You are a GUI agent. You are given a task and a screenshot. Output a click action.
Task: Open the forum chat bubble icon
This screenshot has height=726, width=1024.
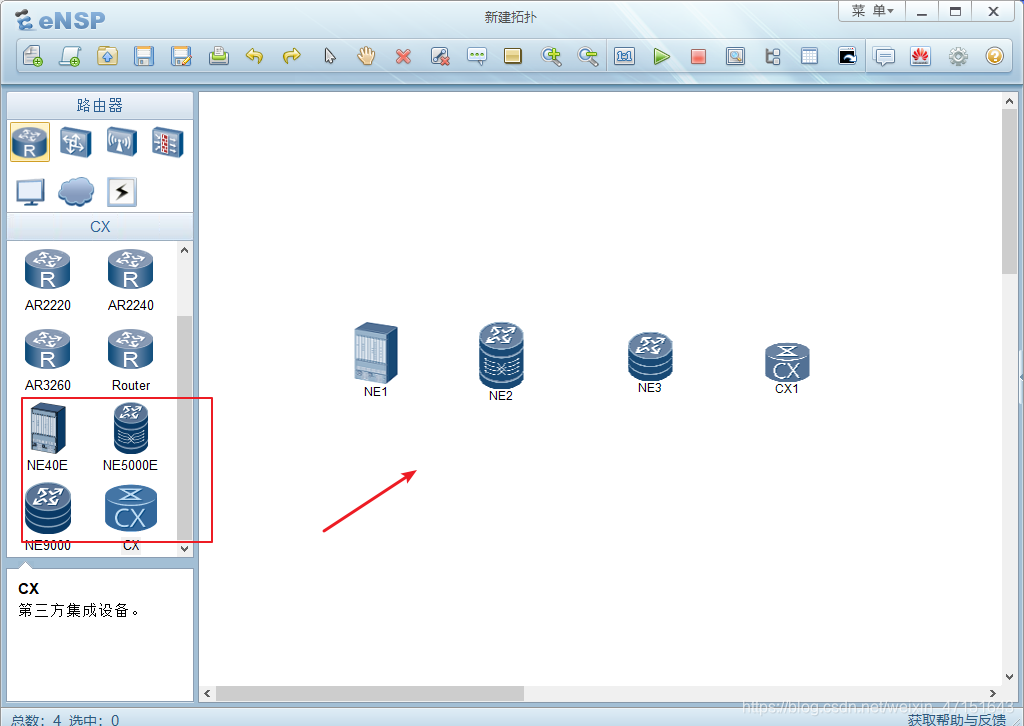click(884, 57)
